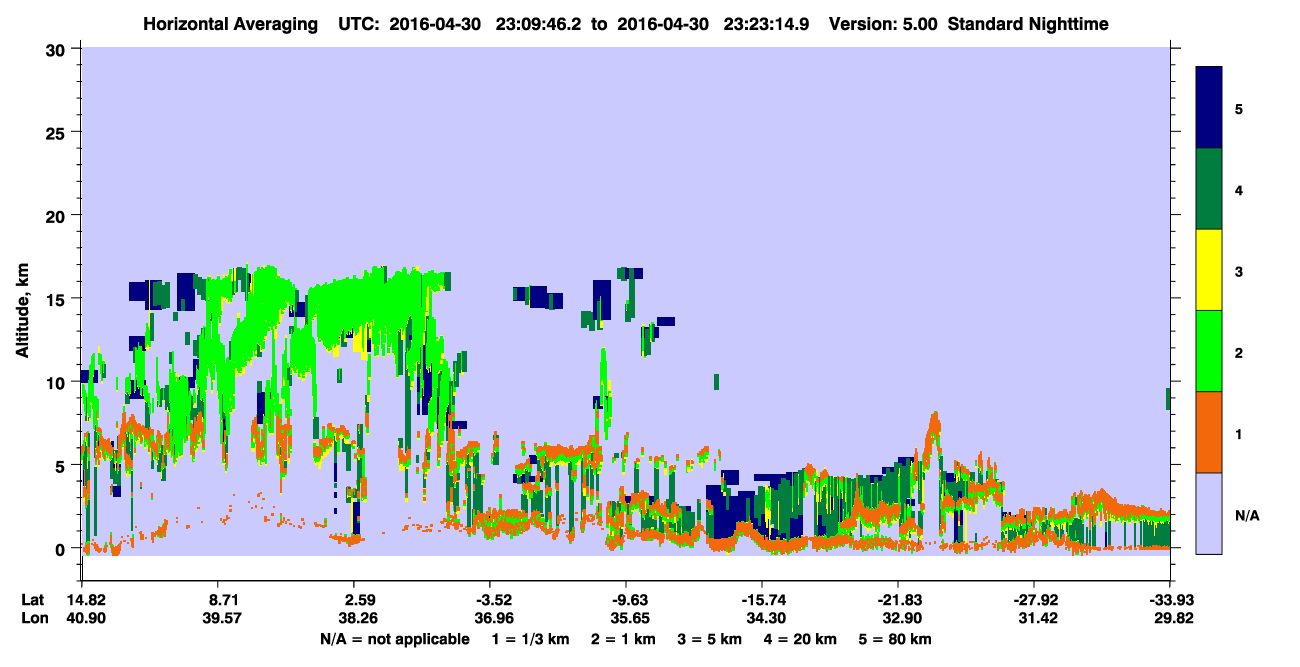Image resolution: width=1300 pixels, height=667 pixels.
Task: Click the 'Lon' row label
Action: click(x=34, y=619)
